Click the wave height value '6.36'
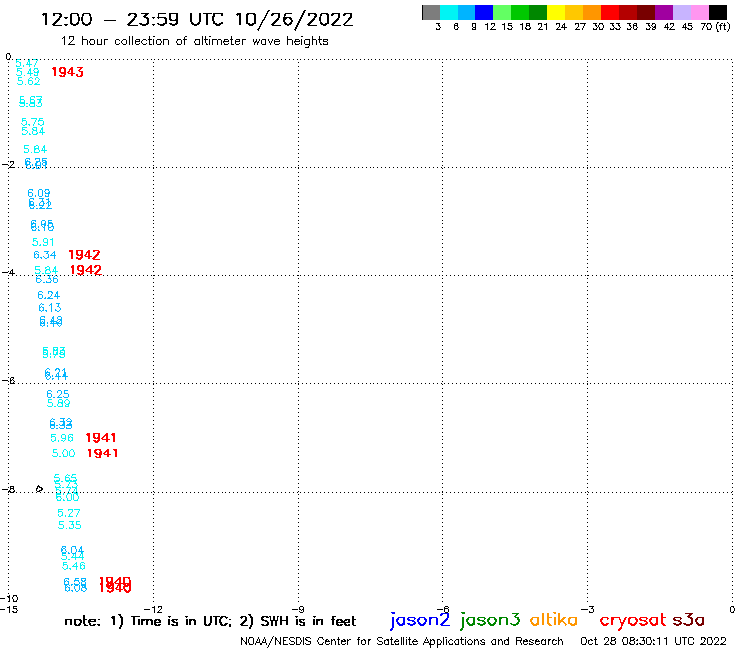Image resolution: width=740 pixels, height=650 pixels. coord(47,279)
